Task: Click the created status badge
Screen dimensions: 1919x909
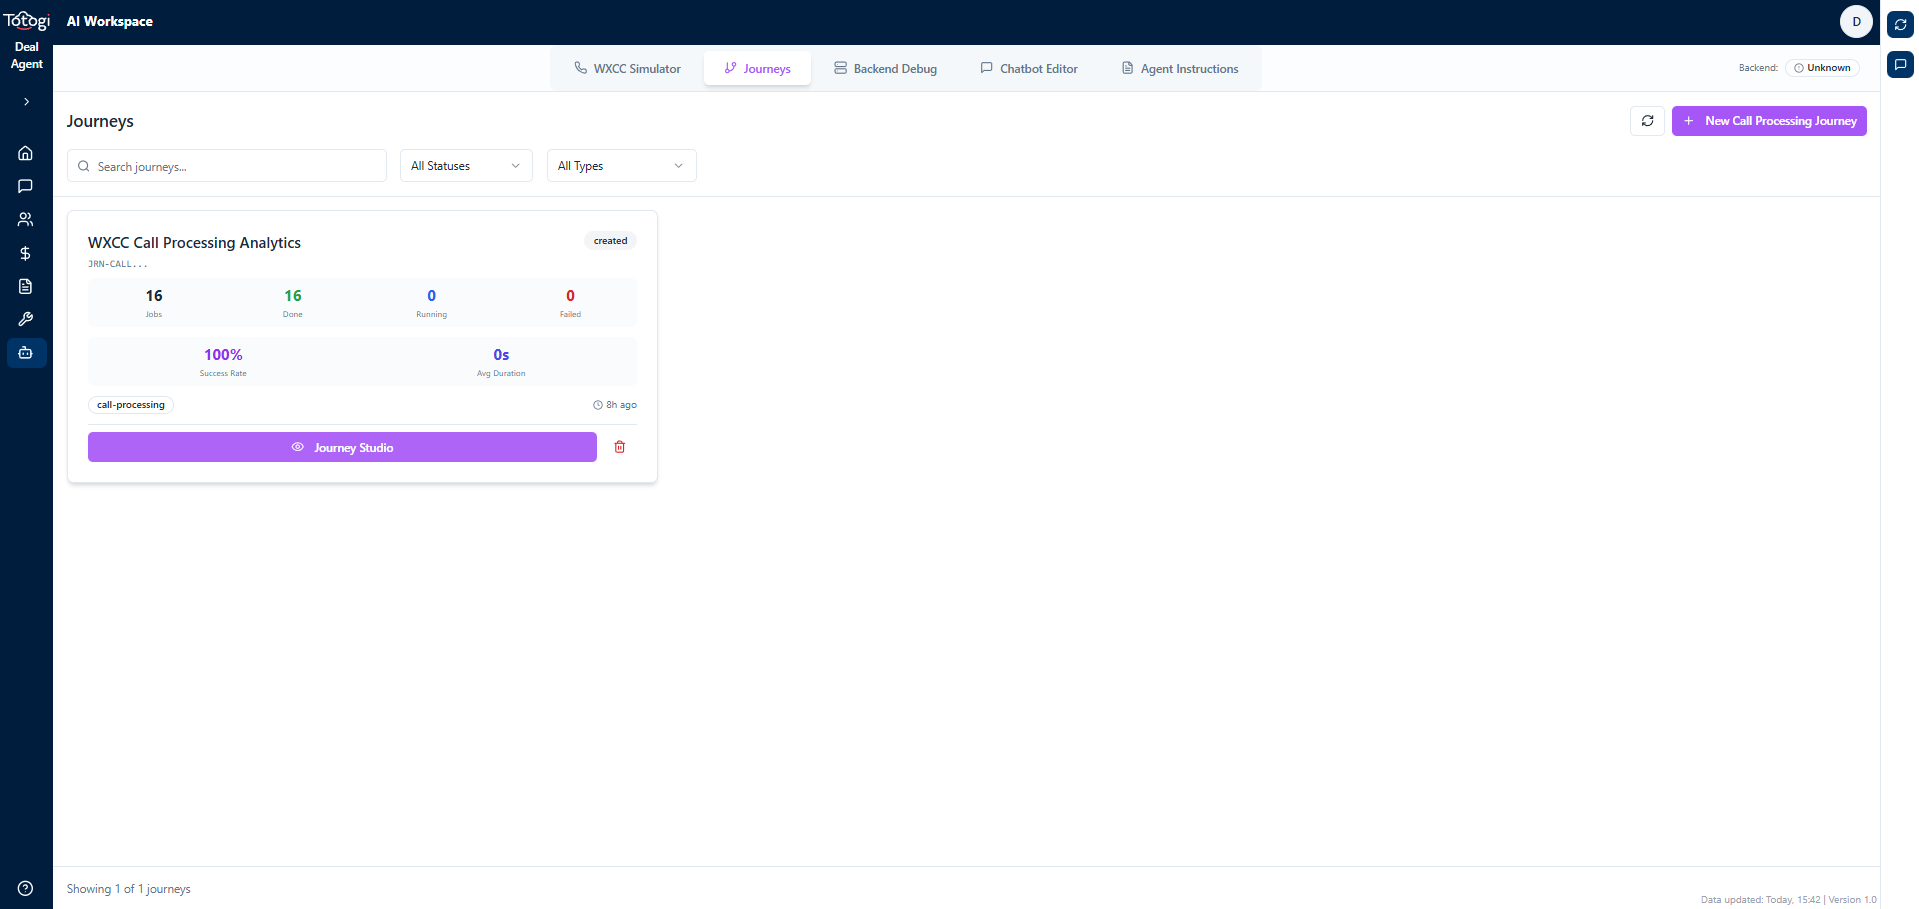Action: point(610,241)
